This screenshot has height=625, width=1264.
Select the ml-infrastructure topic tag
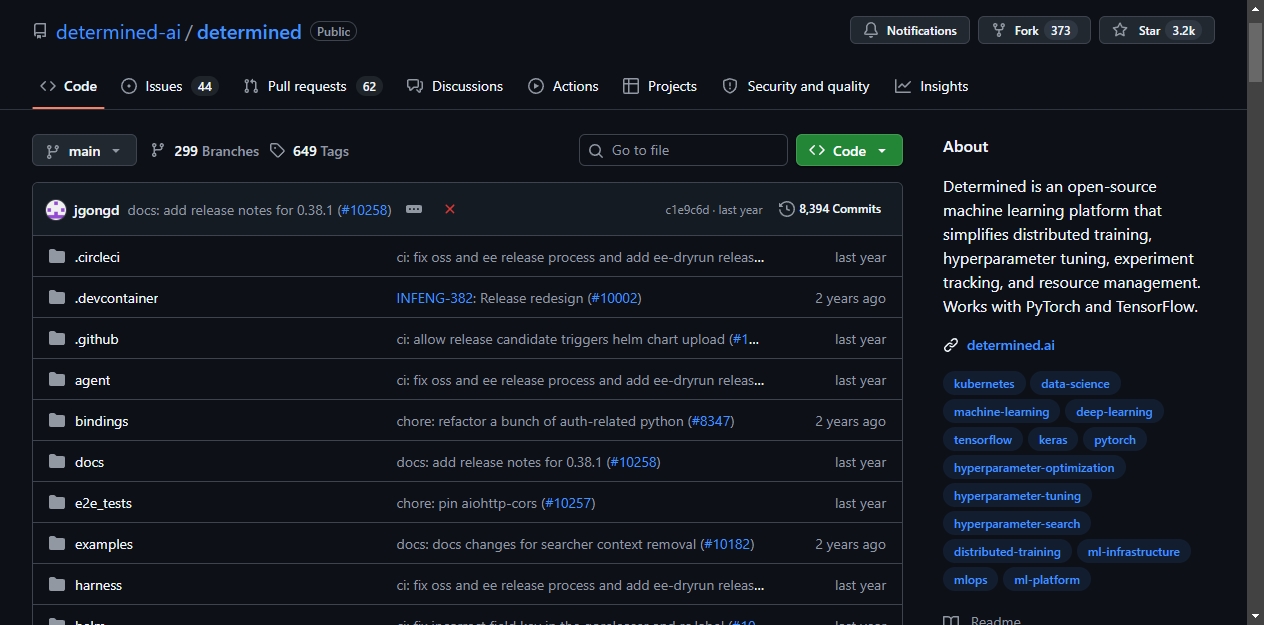(x=1134, y=551)
